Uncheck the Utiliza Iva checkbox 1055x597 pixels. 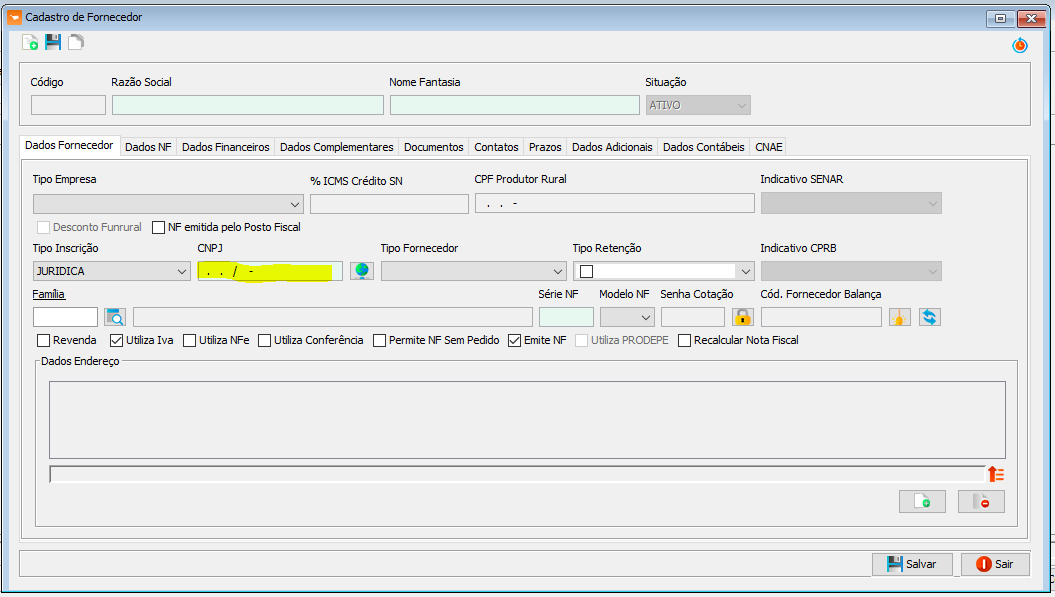tap(117, 340)
